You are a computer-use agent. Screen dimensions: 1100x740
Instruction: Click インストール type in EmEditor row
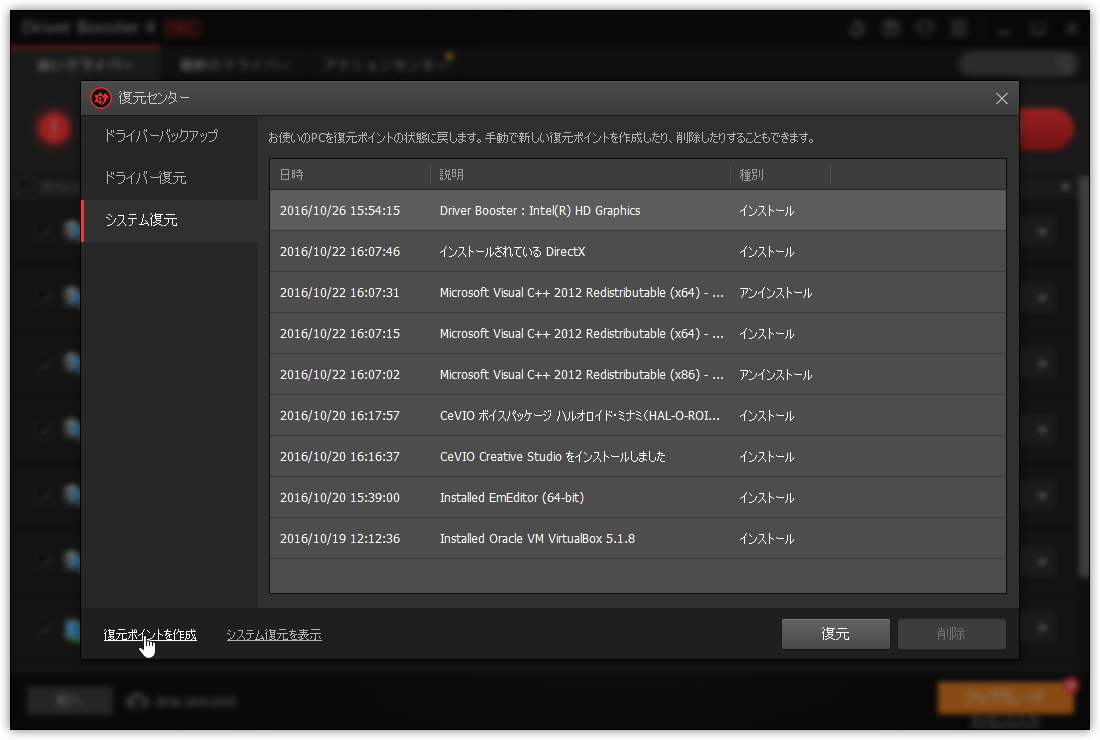(x=766, y=498)
